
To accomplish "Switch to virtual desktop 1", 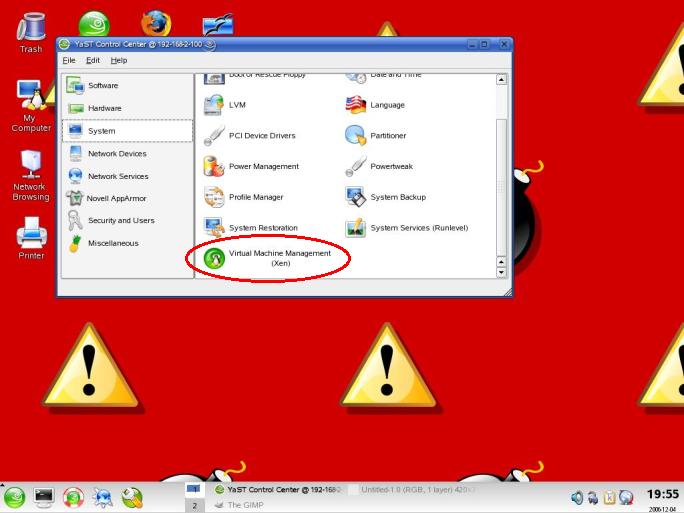I will [x=194, y=489].
